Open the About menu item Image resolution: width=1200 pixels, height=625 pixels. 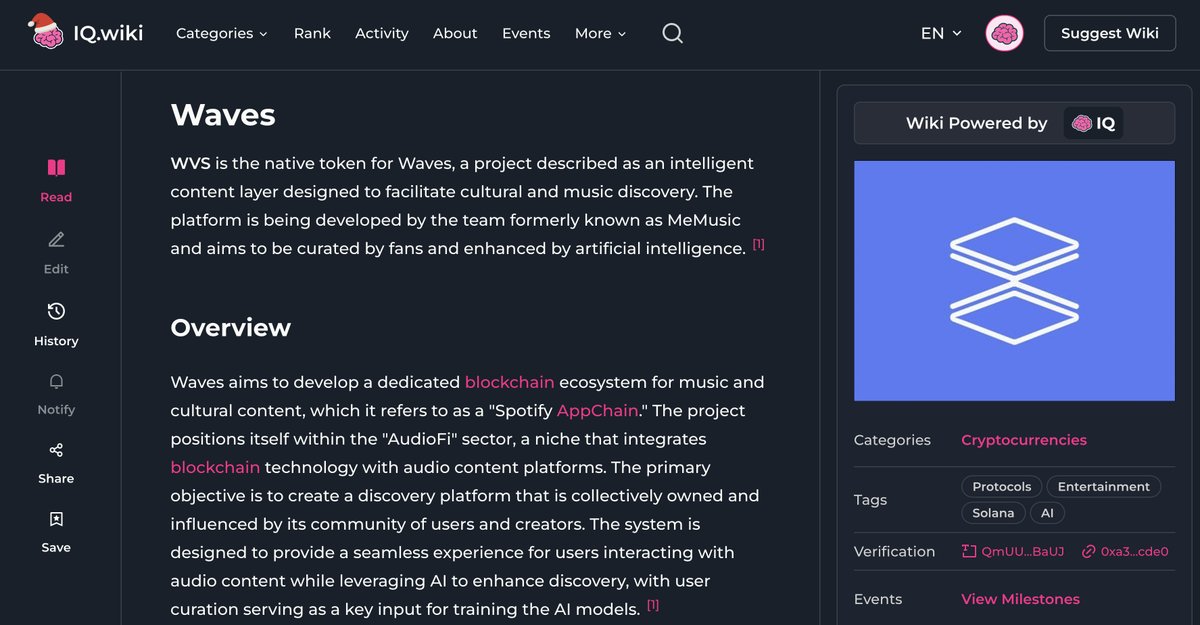(x=455, y=33)
